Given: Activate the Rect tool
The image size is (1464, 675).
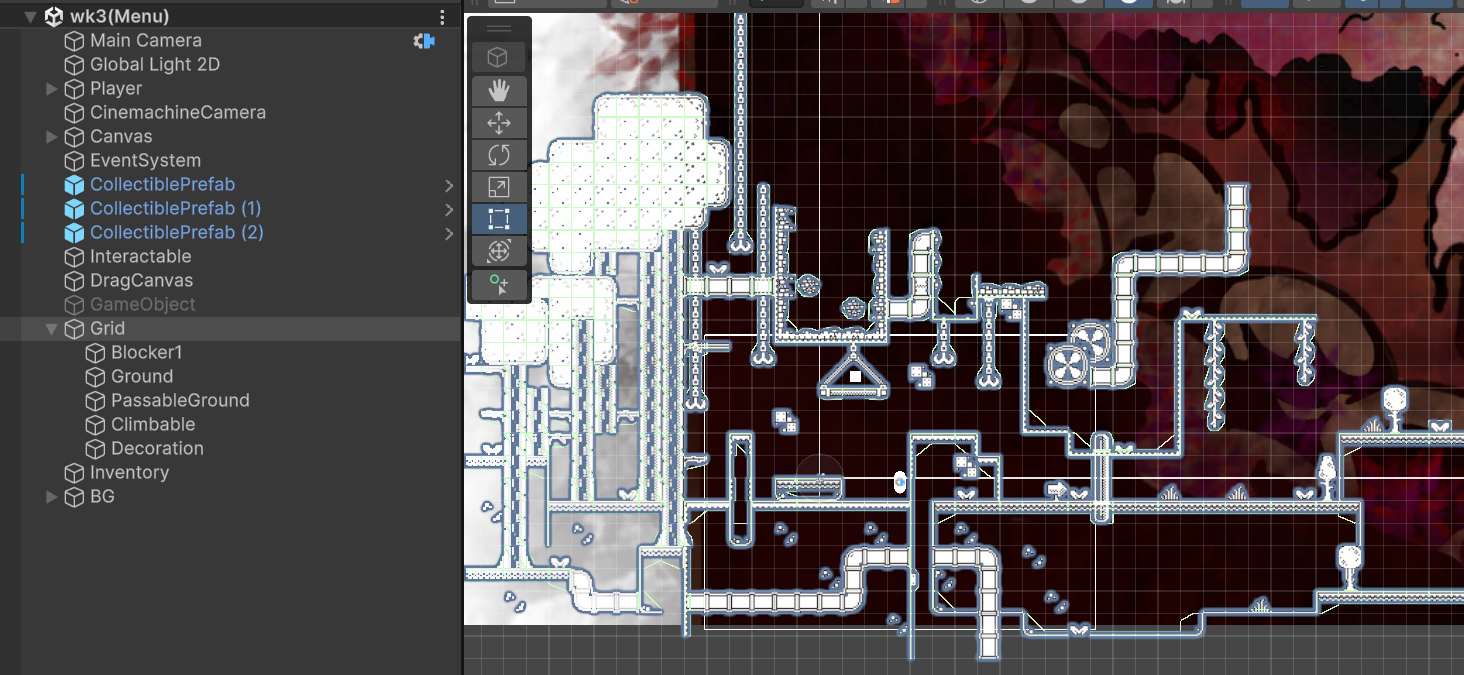Looking at the screenshot, I should 499,219.
